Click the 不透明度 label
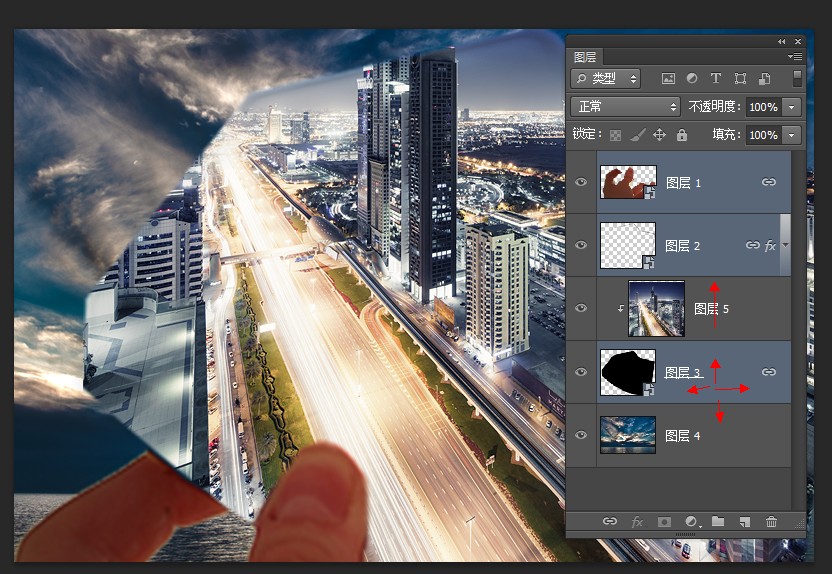The image size is (832, 574). tap(714, 107)
